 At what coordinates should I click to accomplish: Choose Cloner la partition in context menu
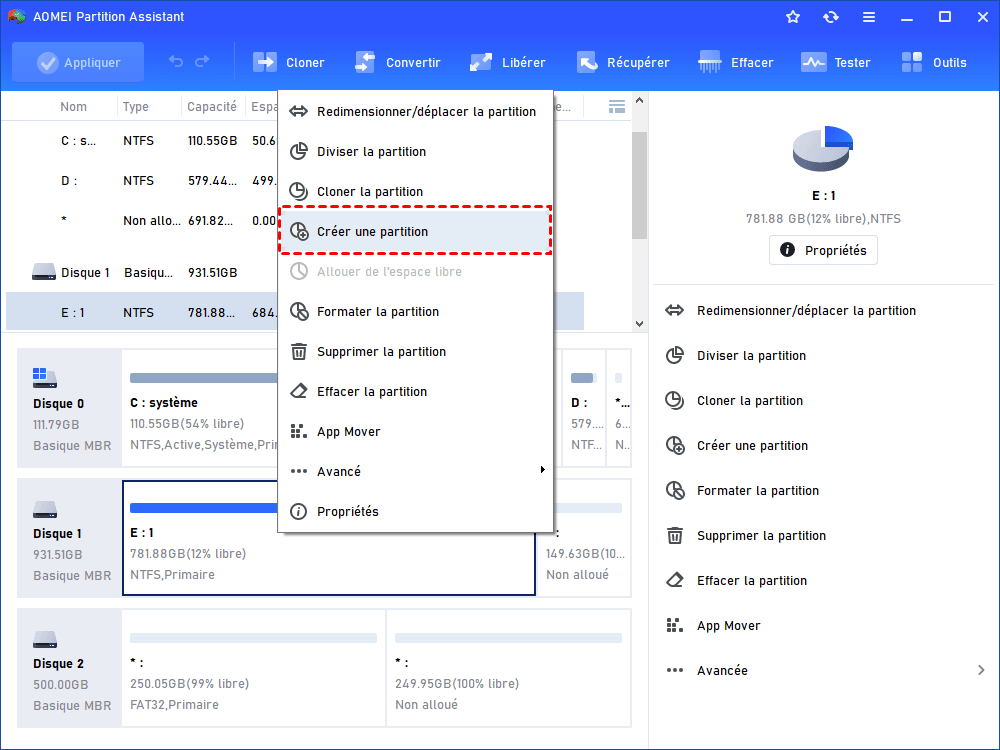[415, 191]
